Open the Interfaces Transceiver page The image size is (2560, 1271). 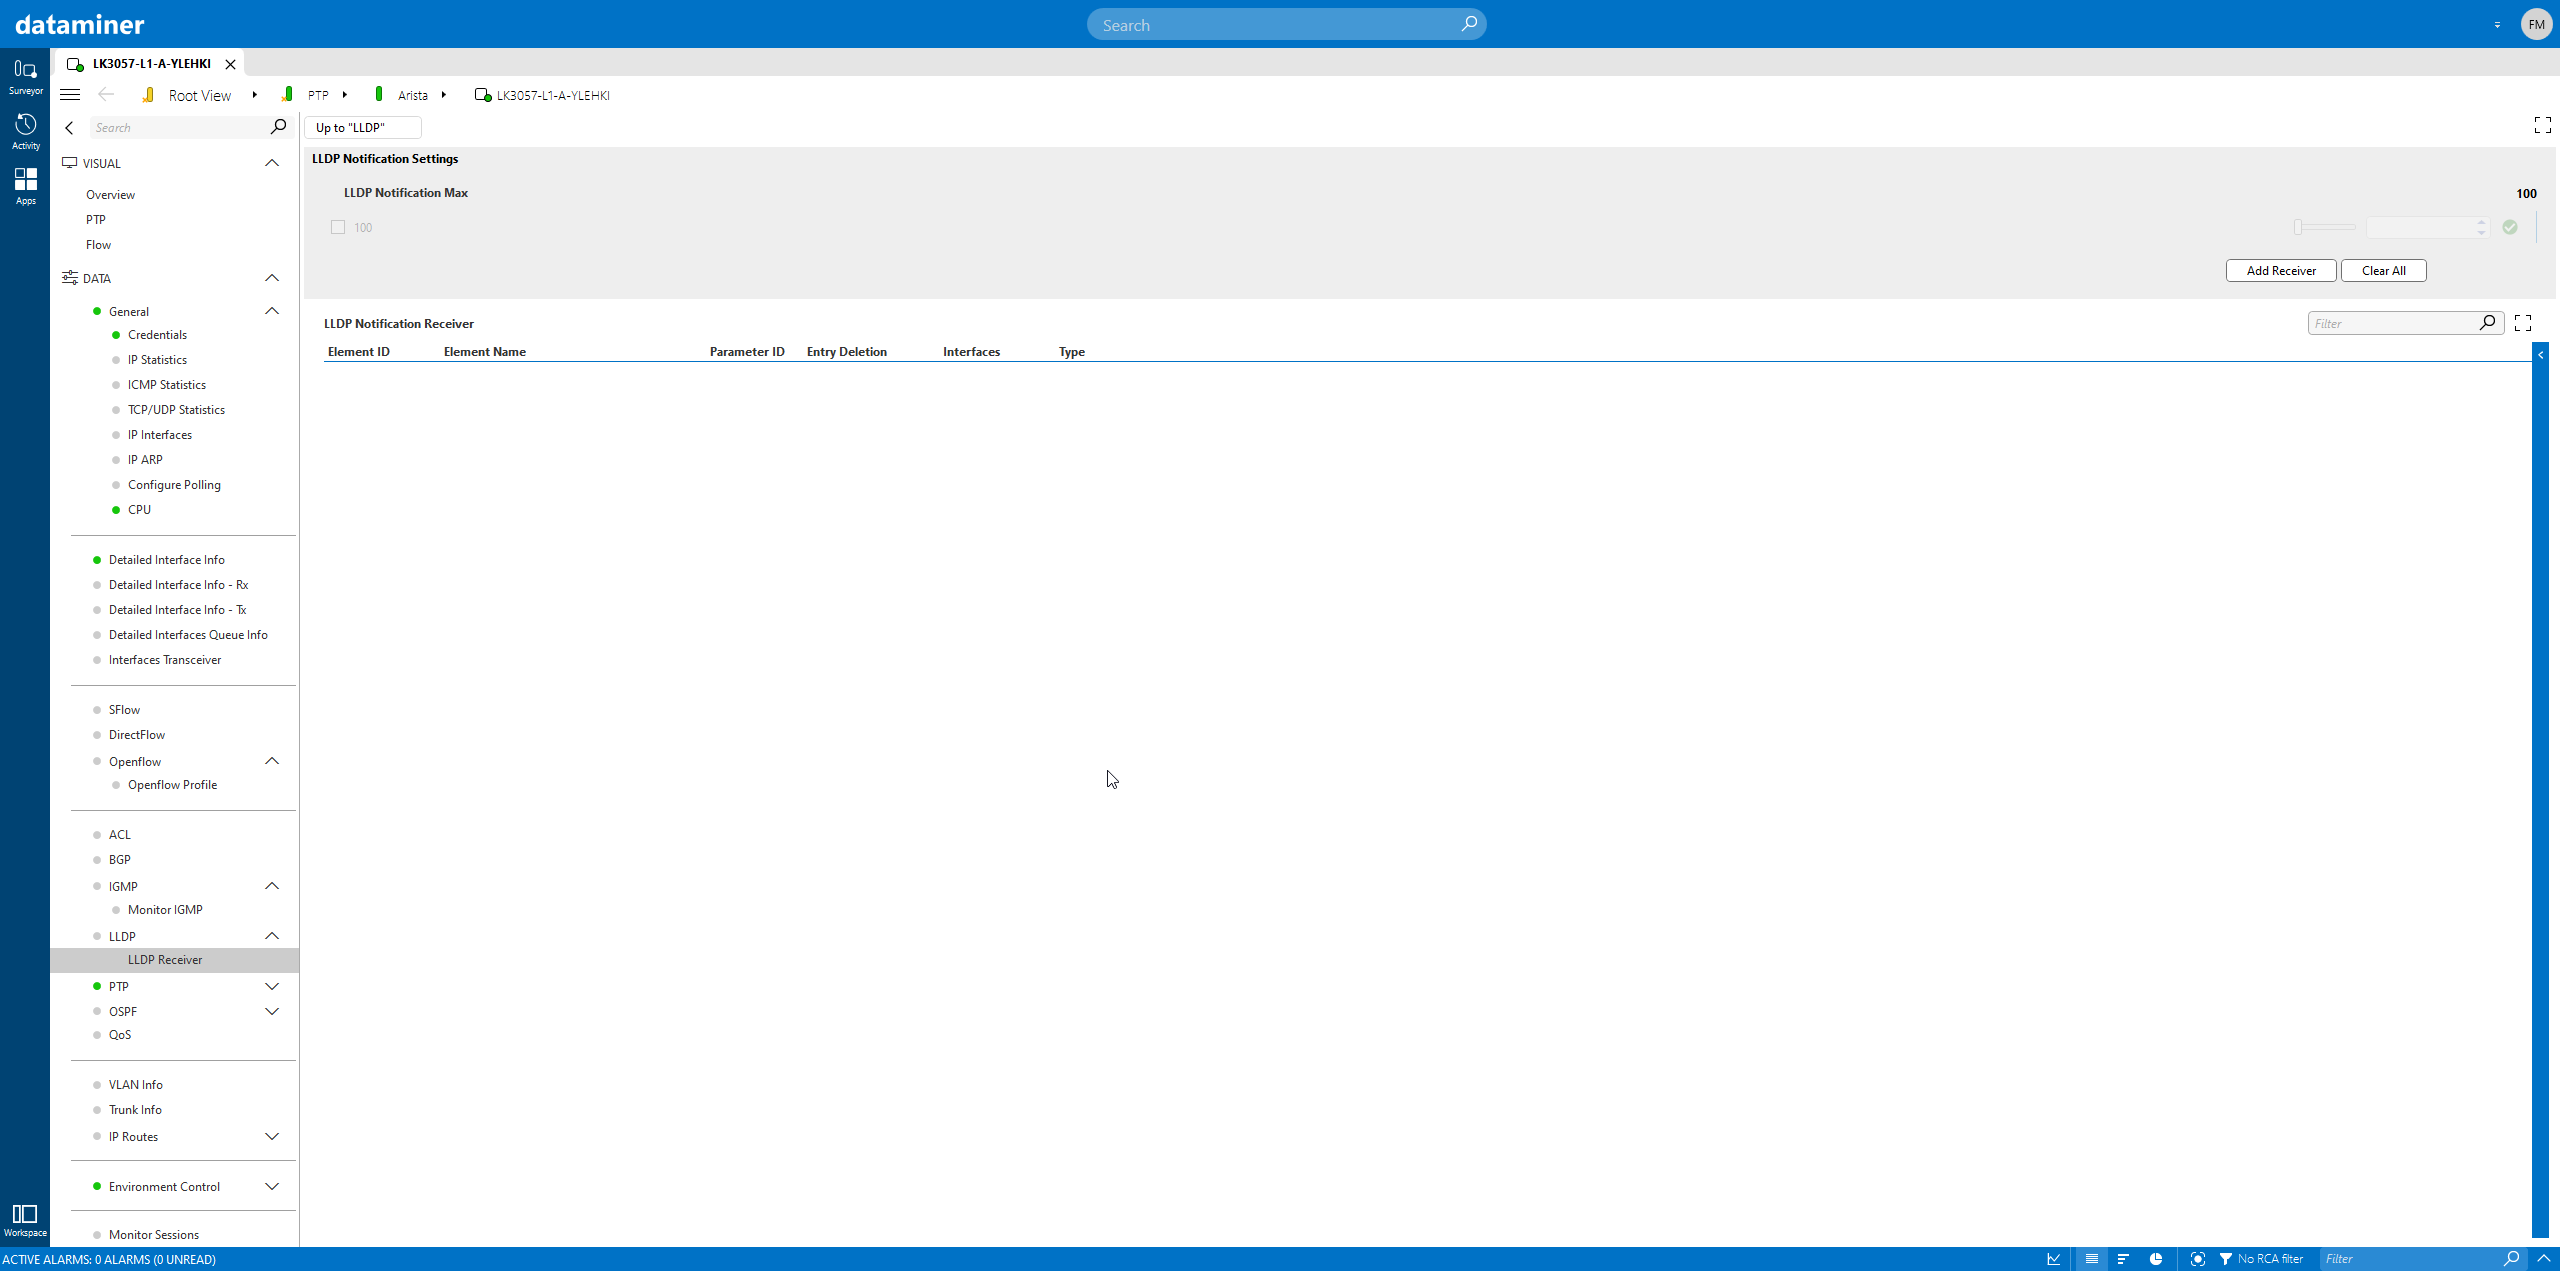[165, 660]
